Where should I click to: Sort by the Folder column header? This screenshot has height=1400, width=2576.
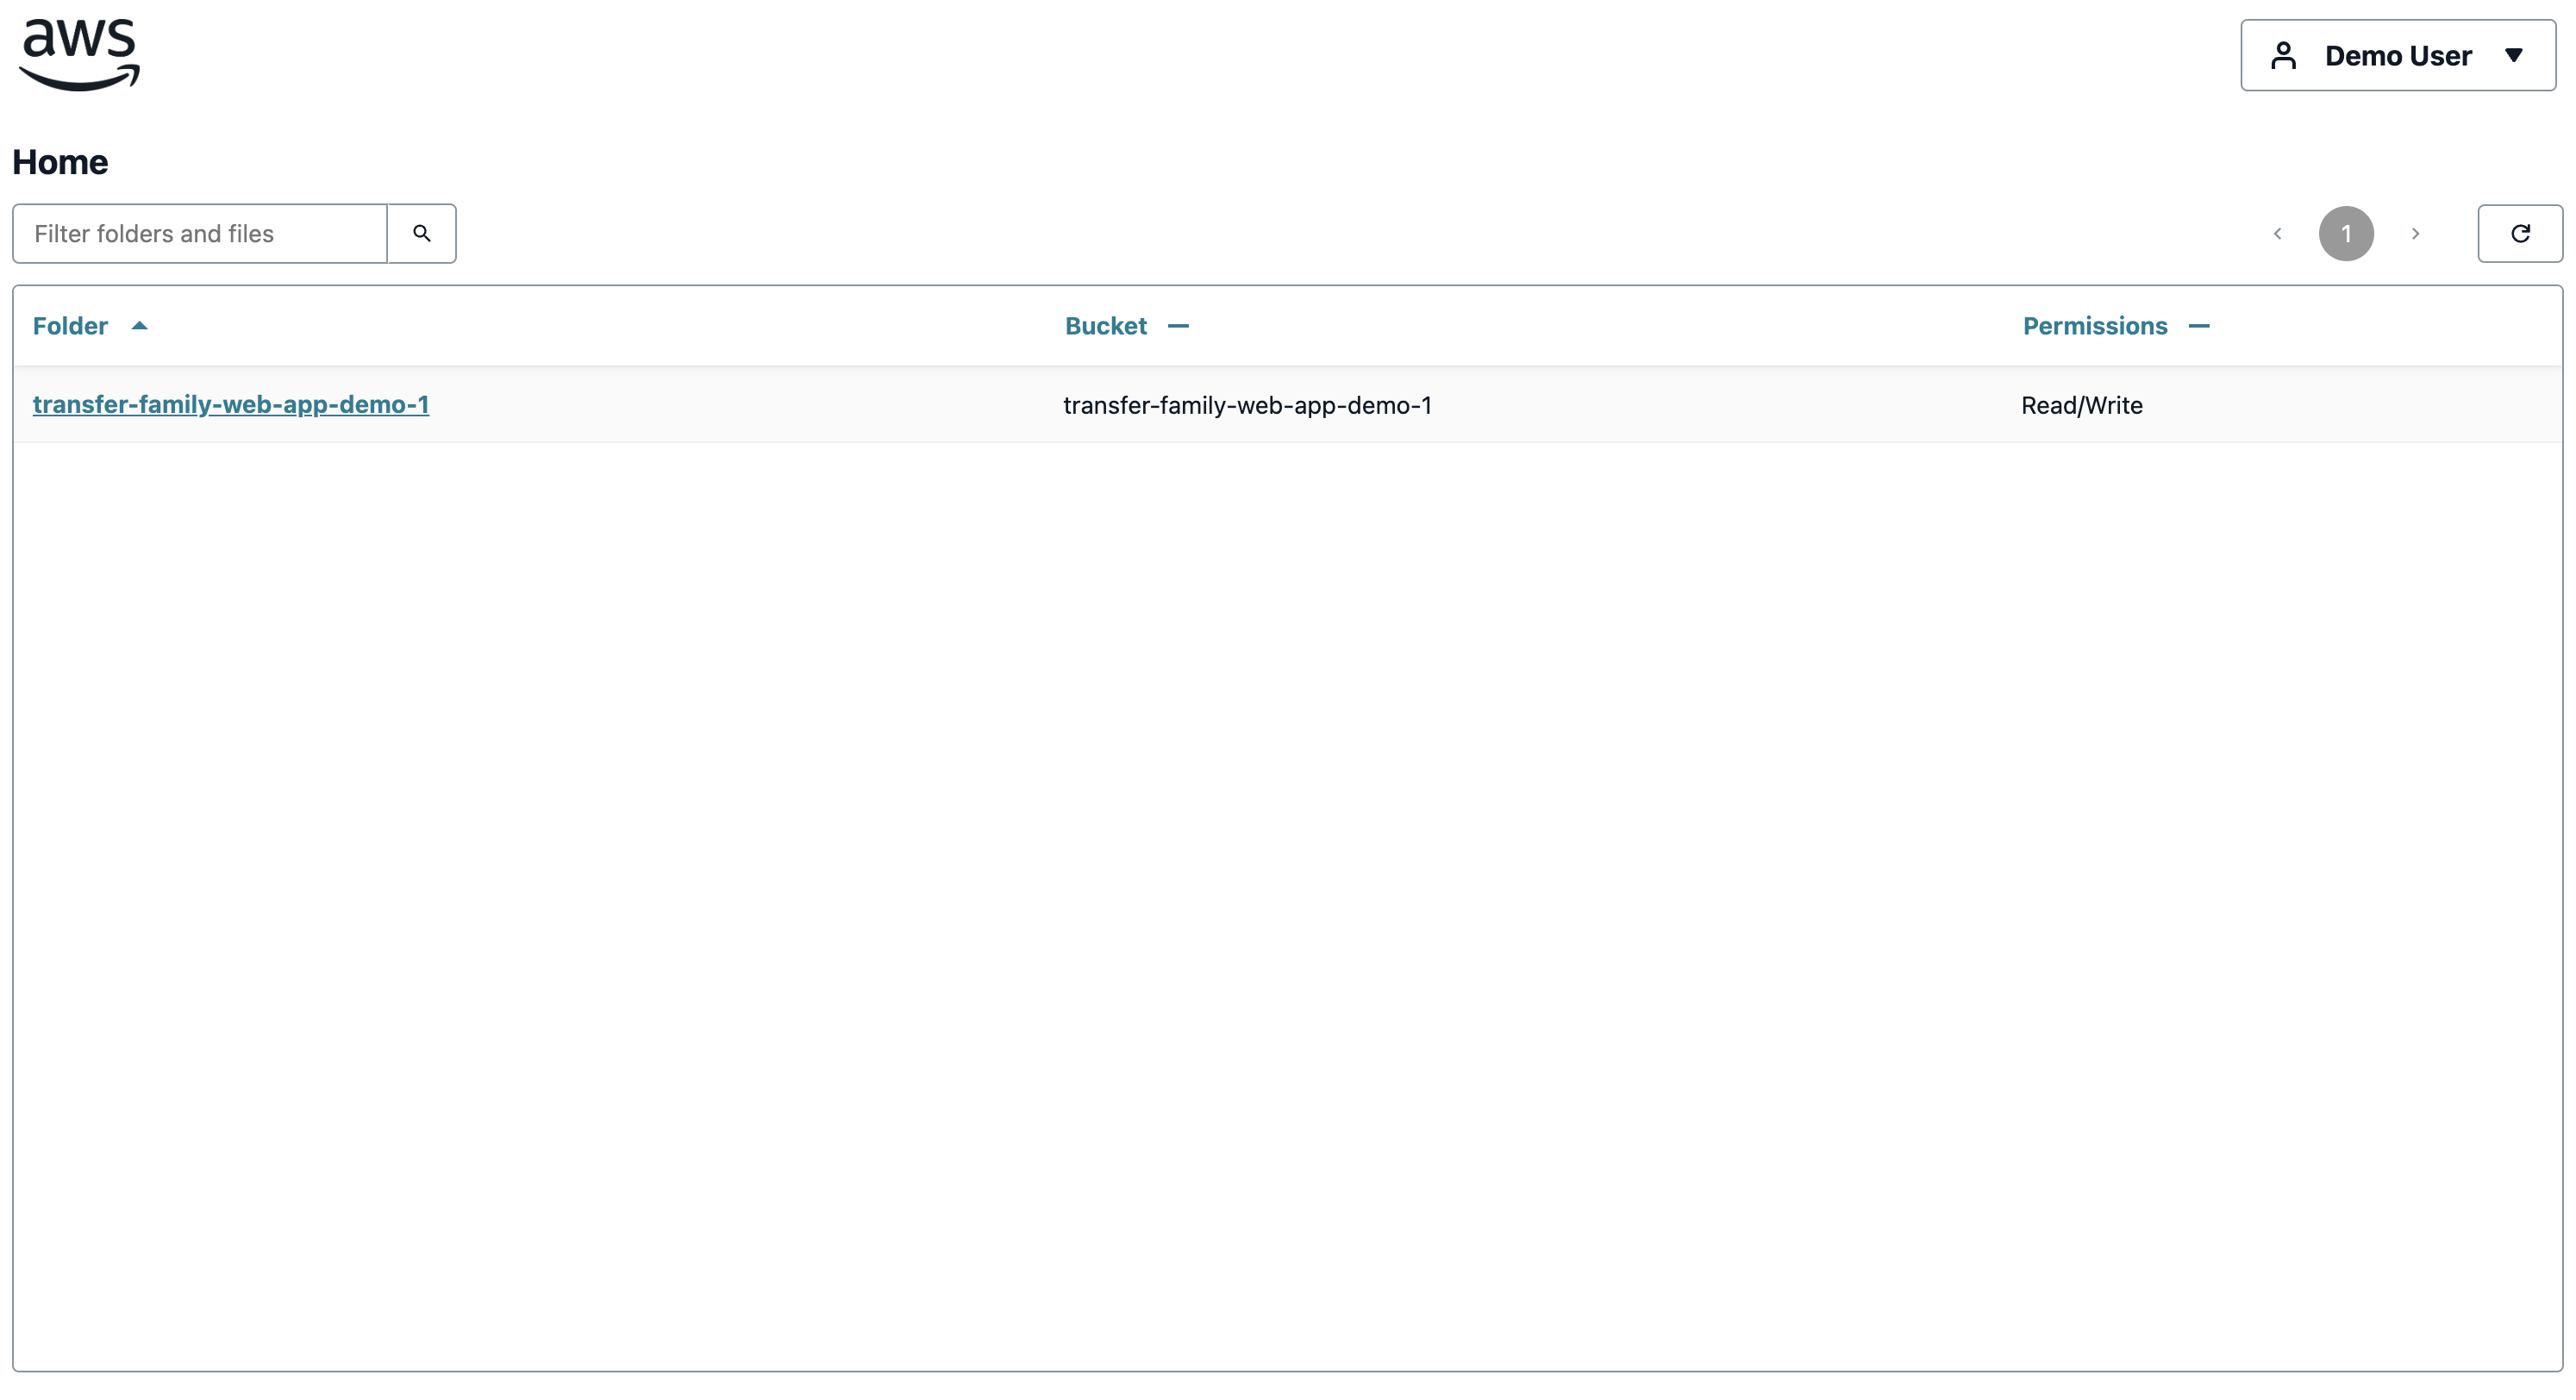click(x=70, y=326)
